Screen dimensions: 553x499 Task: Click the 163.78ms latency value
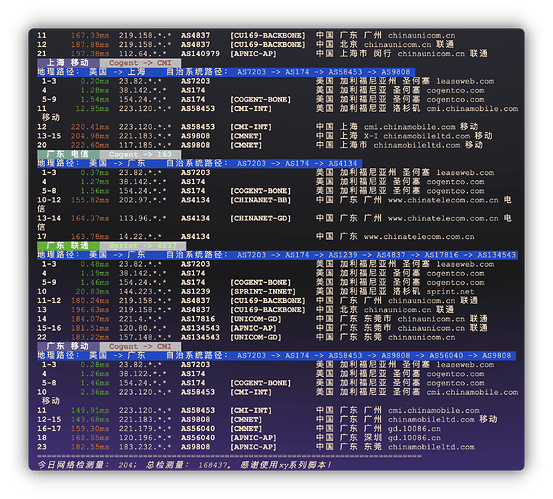point(90,236)
